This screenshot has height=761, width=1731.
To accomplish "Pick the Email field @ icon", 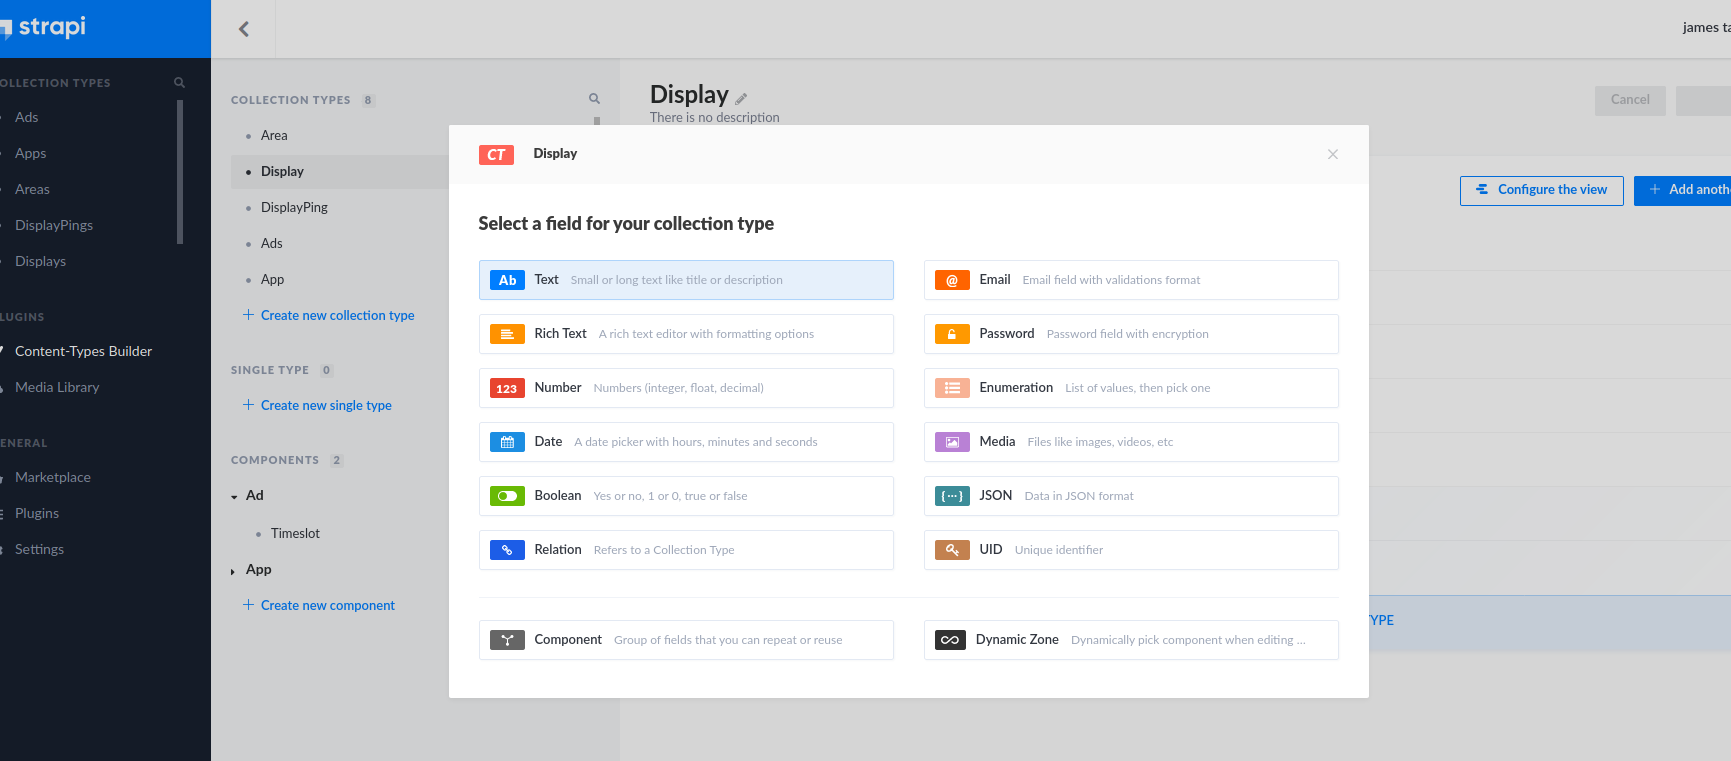I will [x=952, y=280].
